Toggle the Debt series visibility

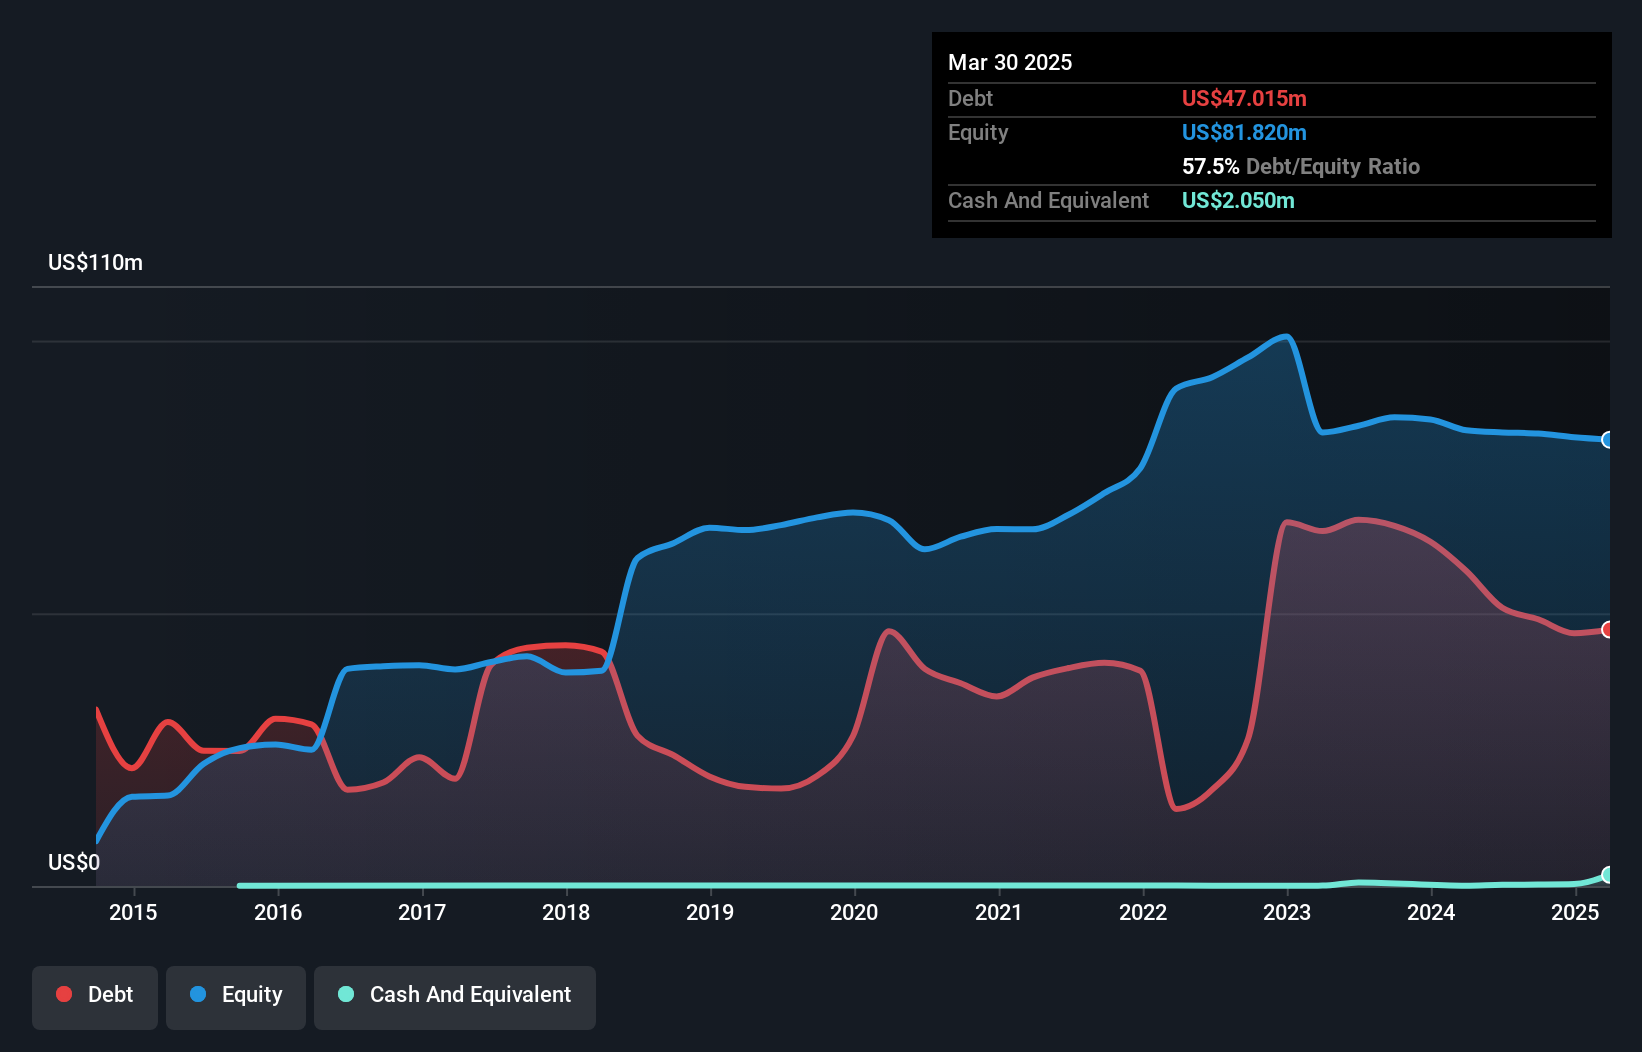point(95,996)
